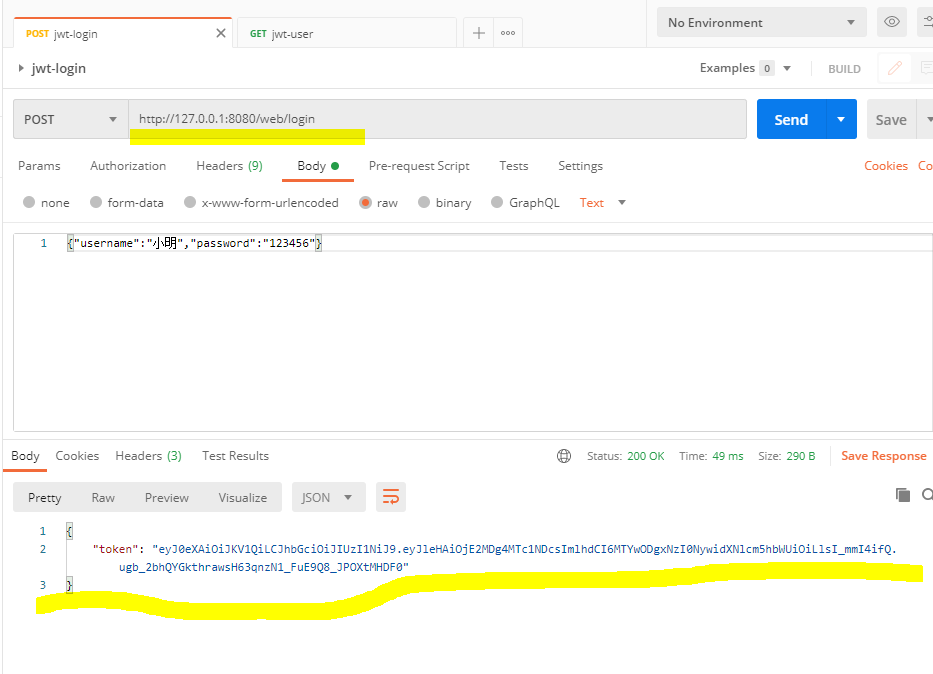This screenshot has width=933, height=674.
Task: Open the response Body tab
Action: [25, 456]
